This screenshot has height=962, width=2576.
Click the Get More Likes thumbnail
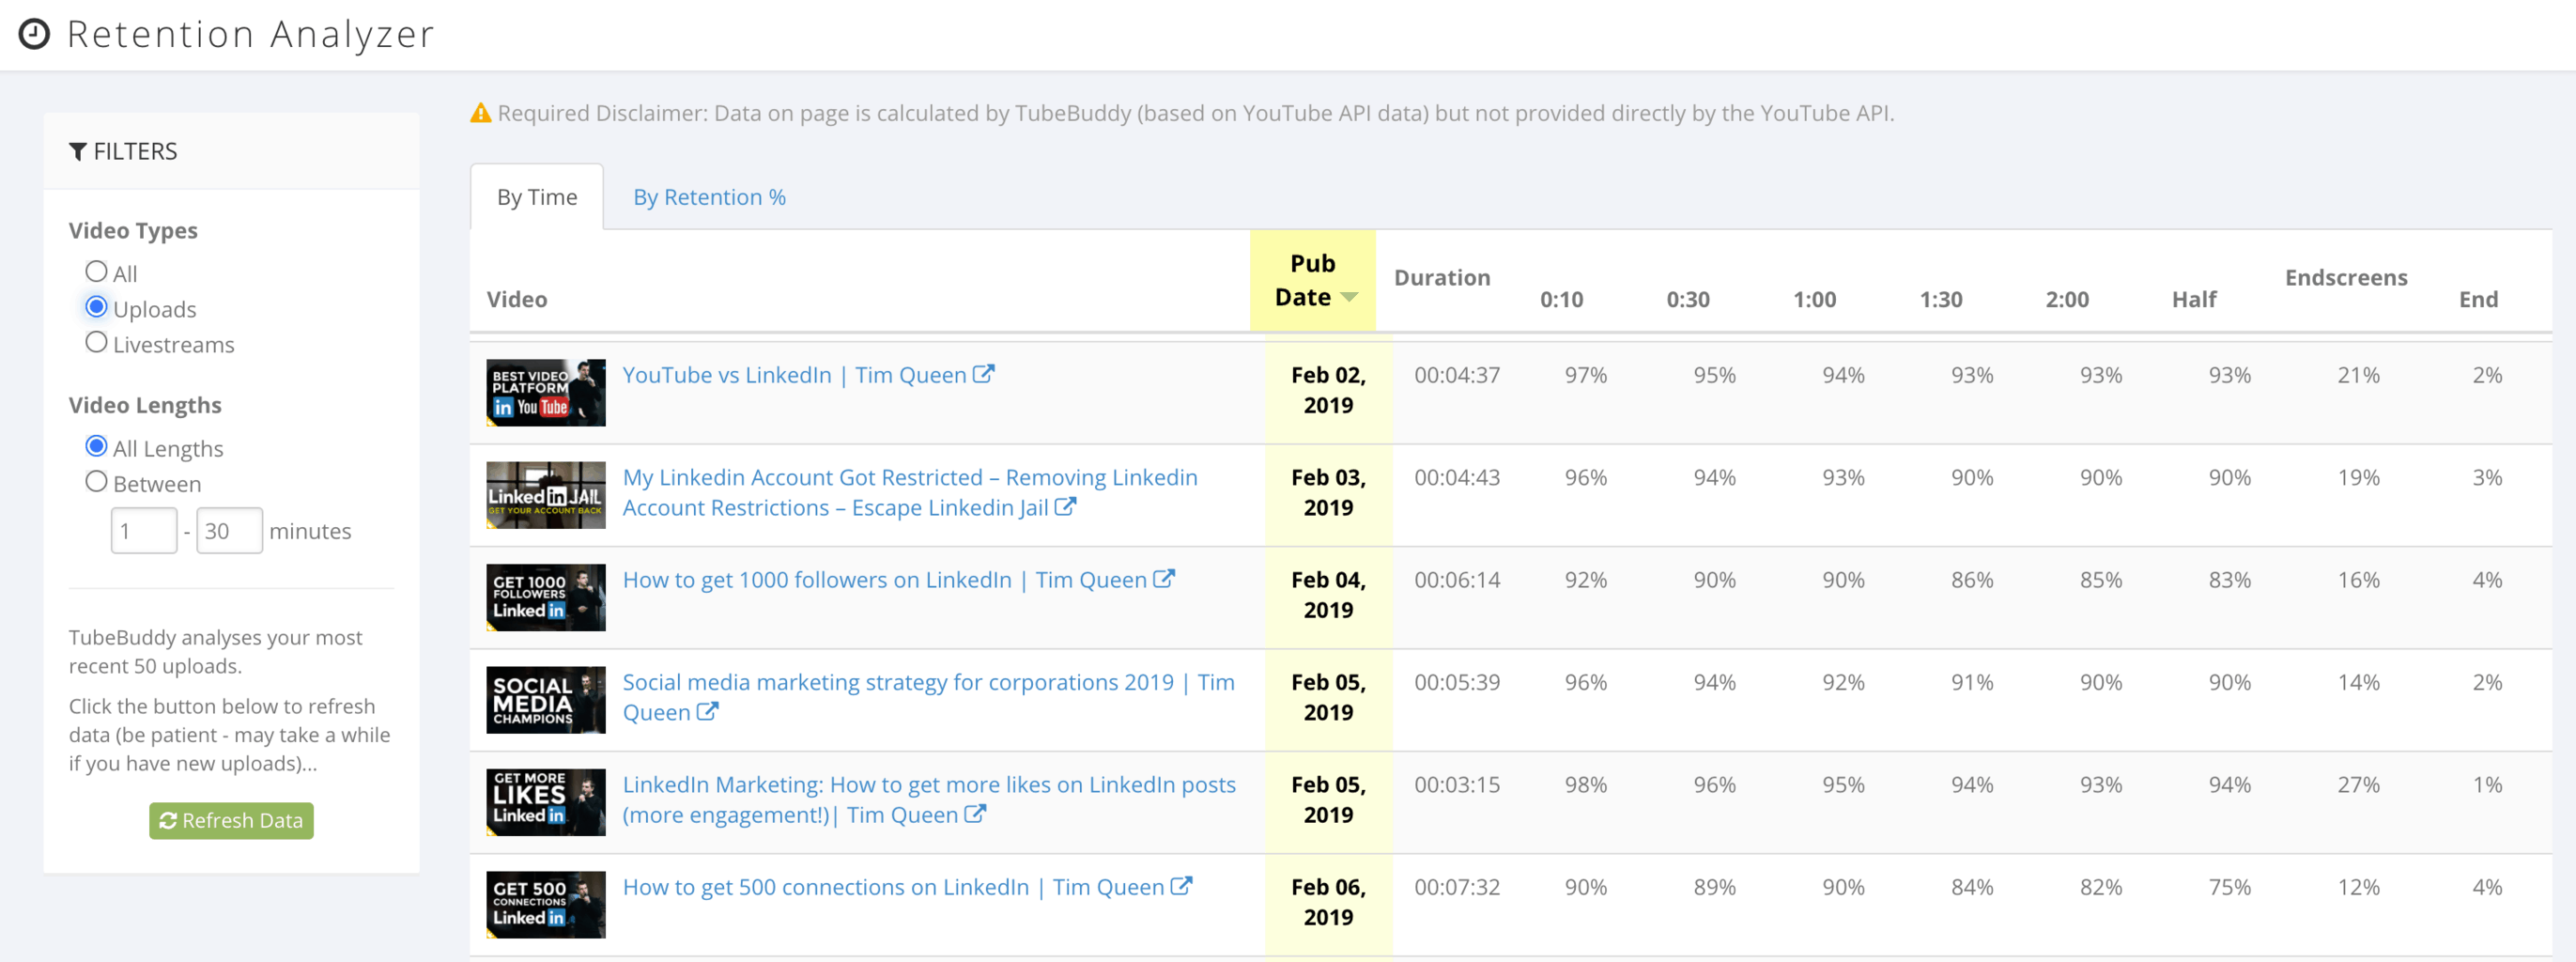[546, 802]
